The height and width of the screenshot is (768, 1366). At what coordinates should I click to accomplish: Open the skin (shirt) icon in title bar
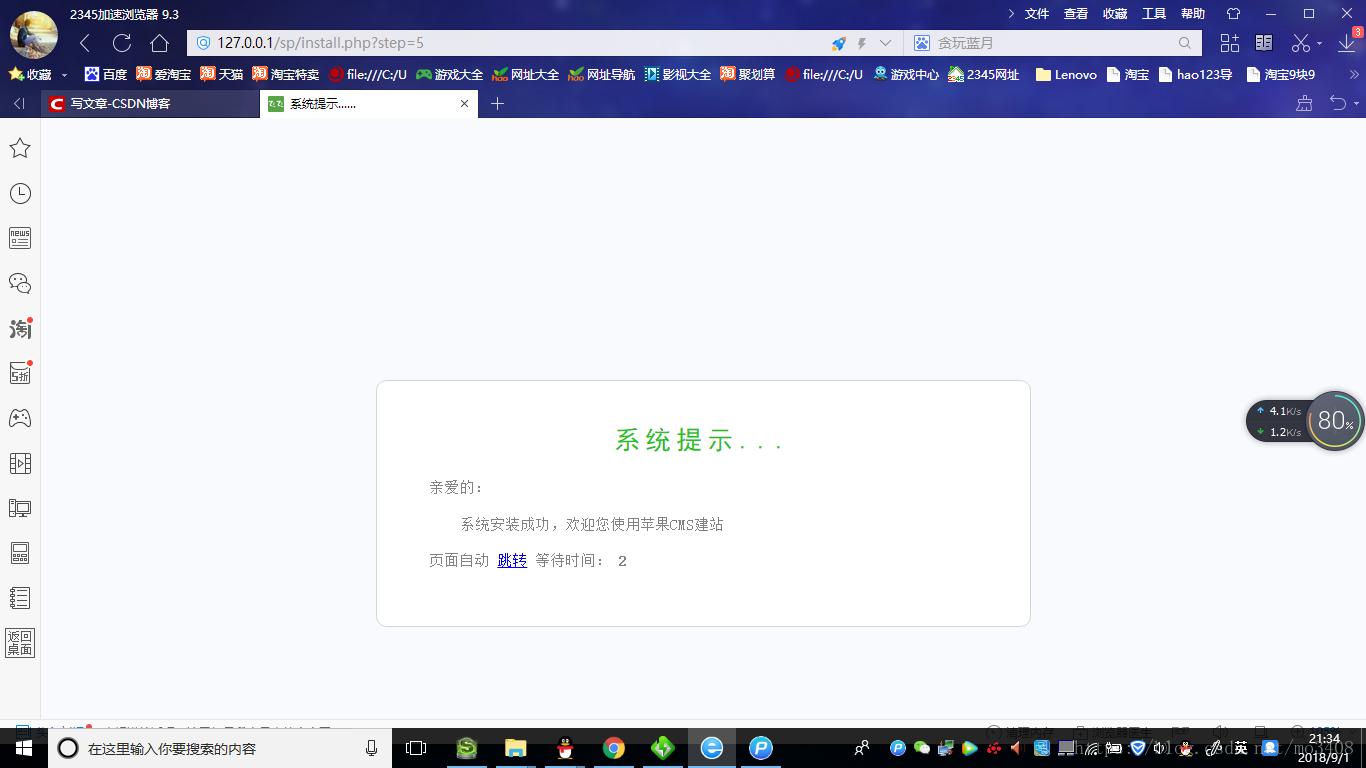pos(1233,14)
